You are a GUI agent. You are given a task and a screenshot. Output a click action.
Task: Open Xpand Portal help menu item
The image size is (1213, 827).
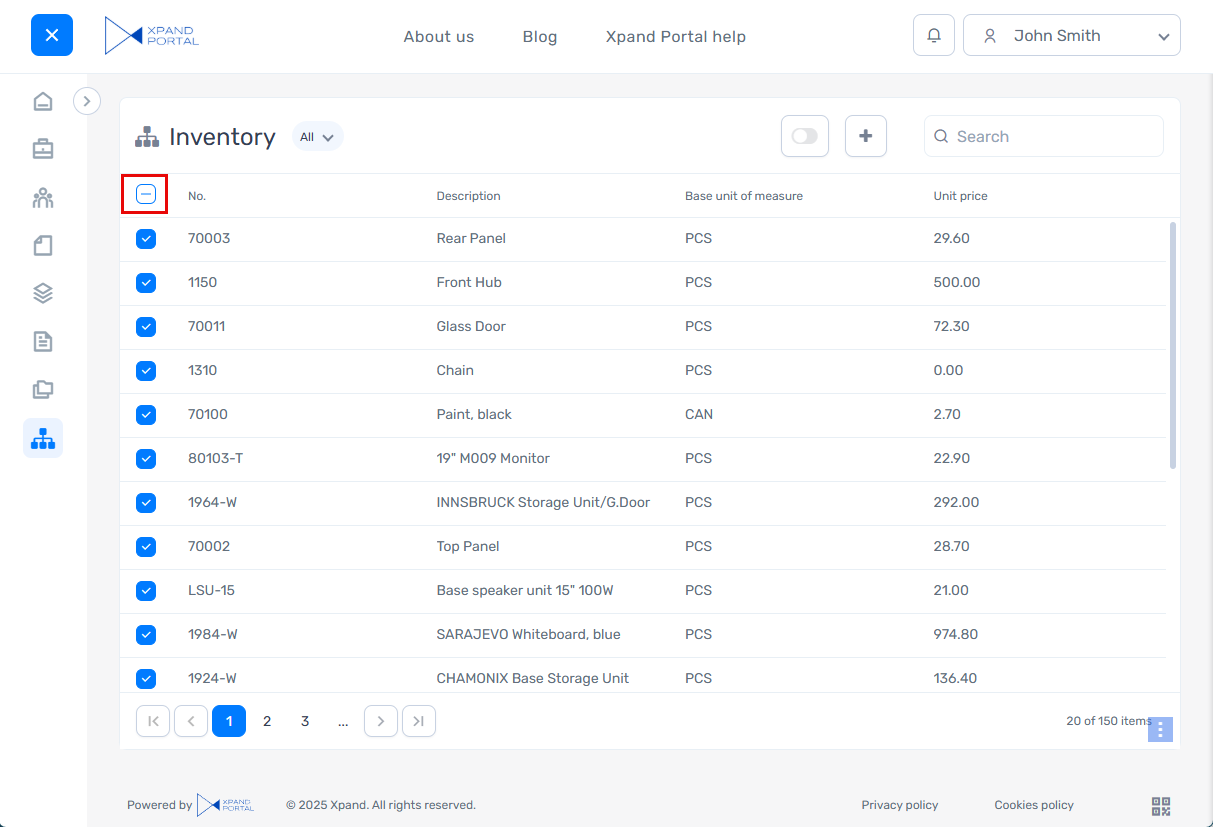[676, 37]
